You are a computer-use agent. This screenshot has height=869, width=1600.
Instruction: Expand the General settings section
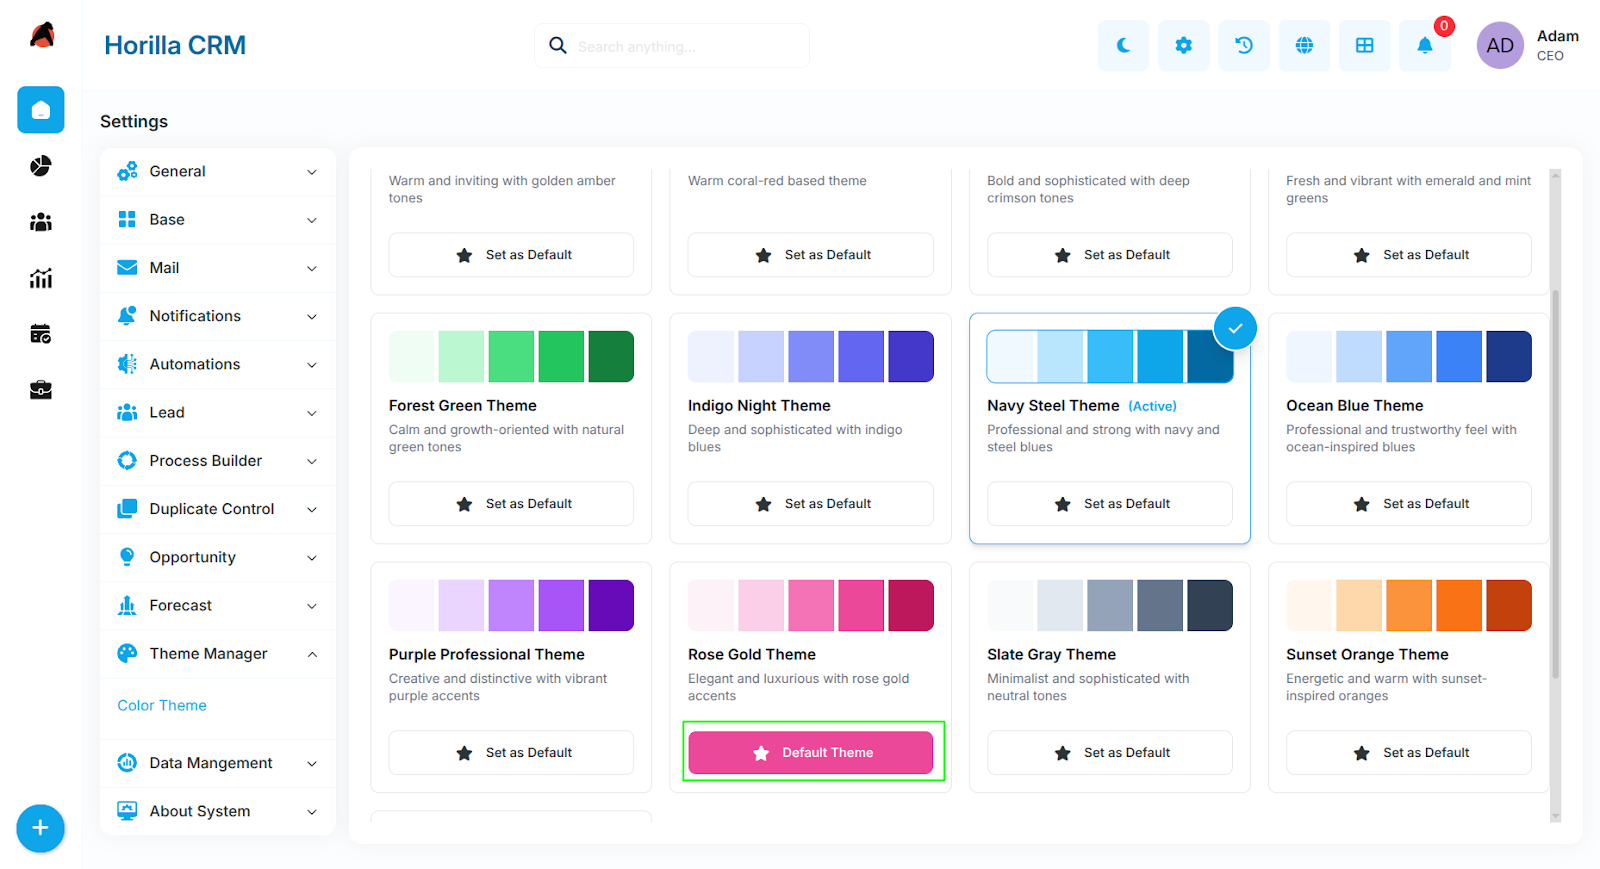[x=218, y=171]
